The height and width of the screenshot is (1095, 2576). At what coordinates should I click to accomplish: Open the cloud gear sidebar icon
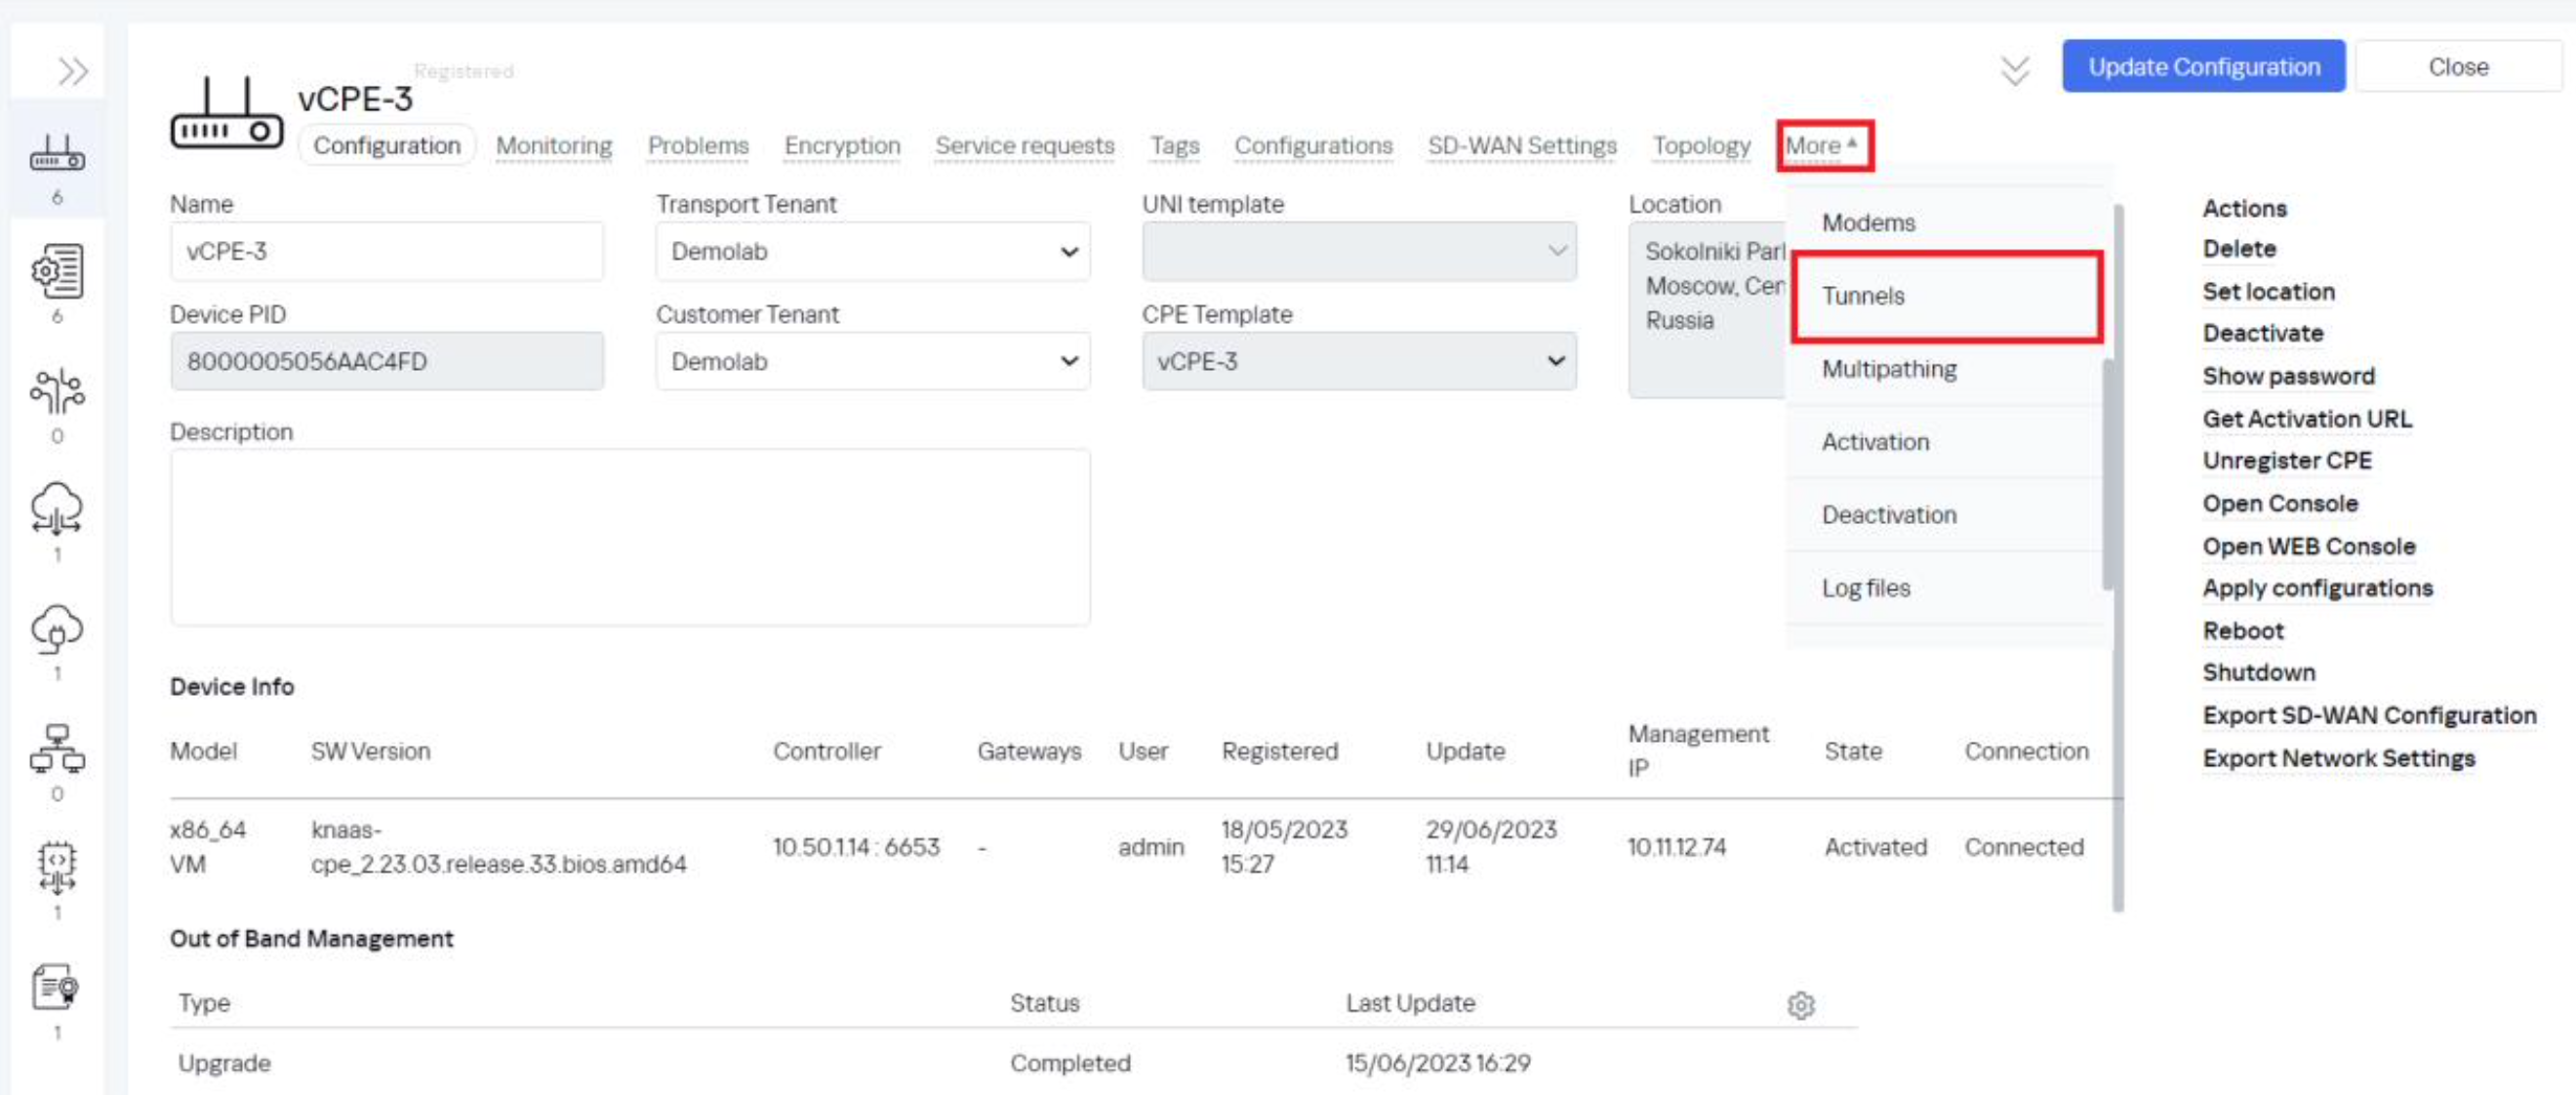57,629
